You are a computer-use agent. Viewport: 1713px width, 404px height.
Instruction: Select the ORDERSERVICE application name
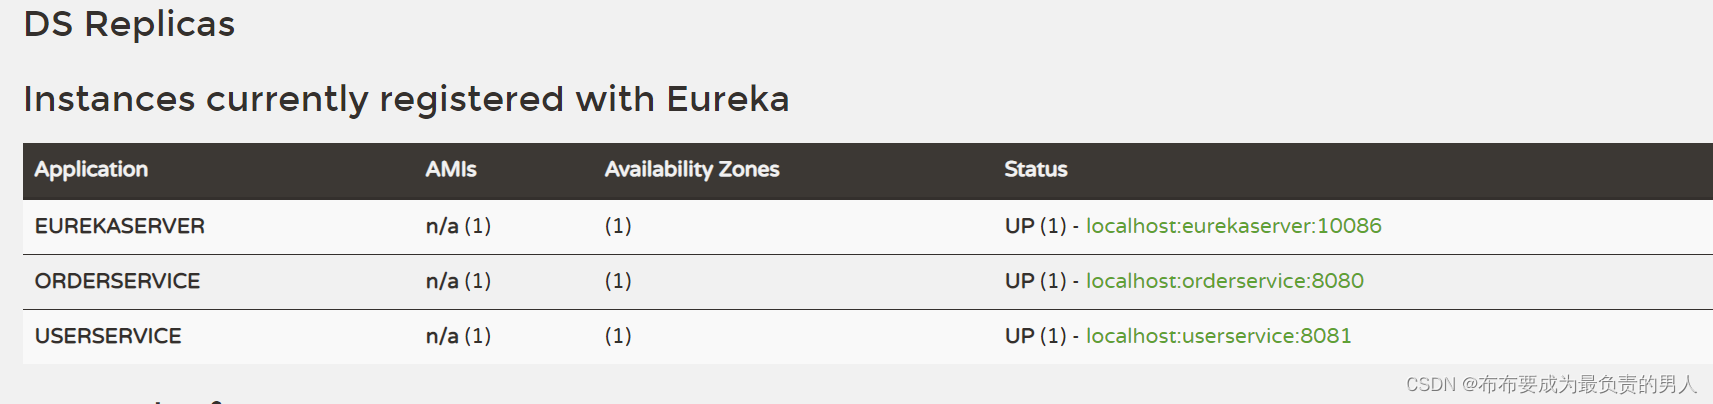coord(118,281)
